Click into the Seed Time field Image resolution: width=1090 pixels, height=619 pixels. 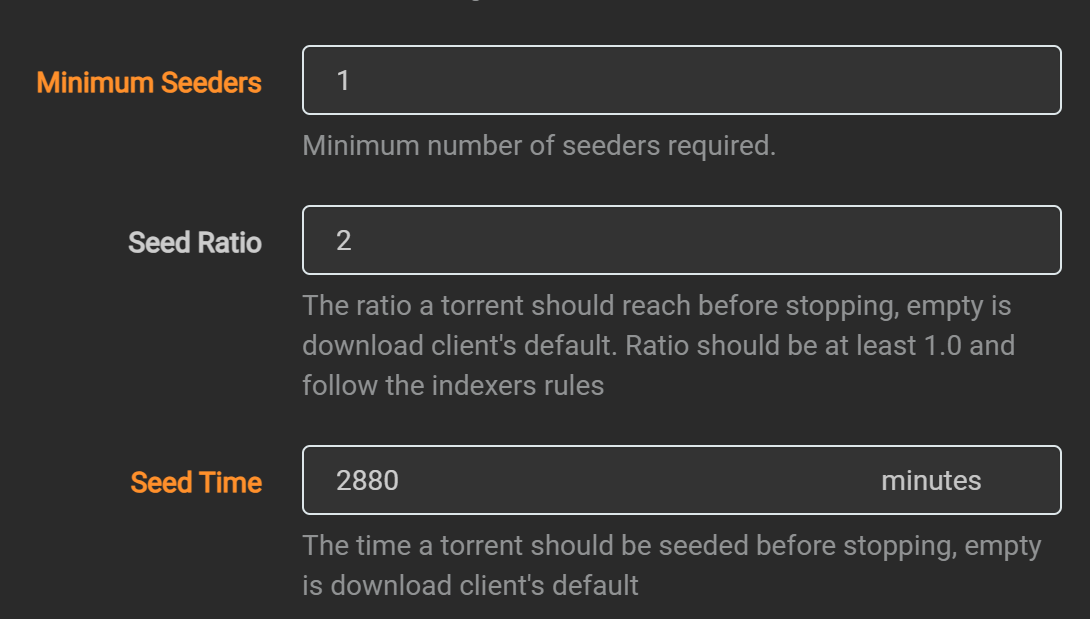click(600, 480)
